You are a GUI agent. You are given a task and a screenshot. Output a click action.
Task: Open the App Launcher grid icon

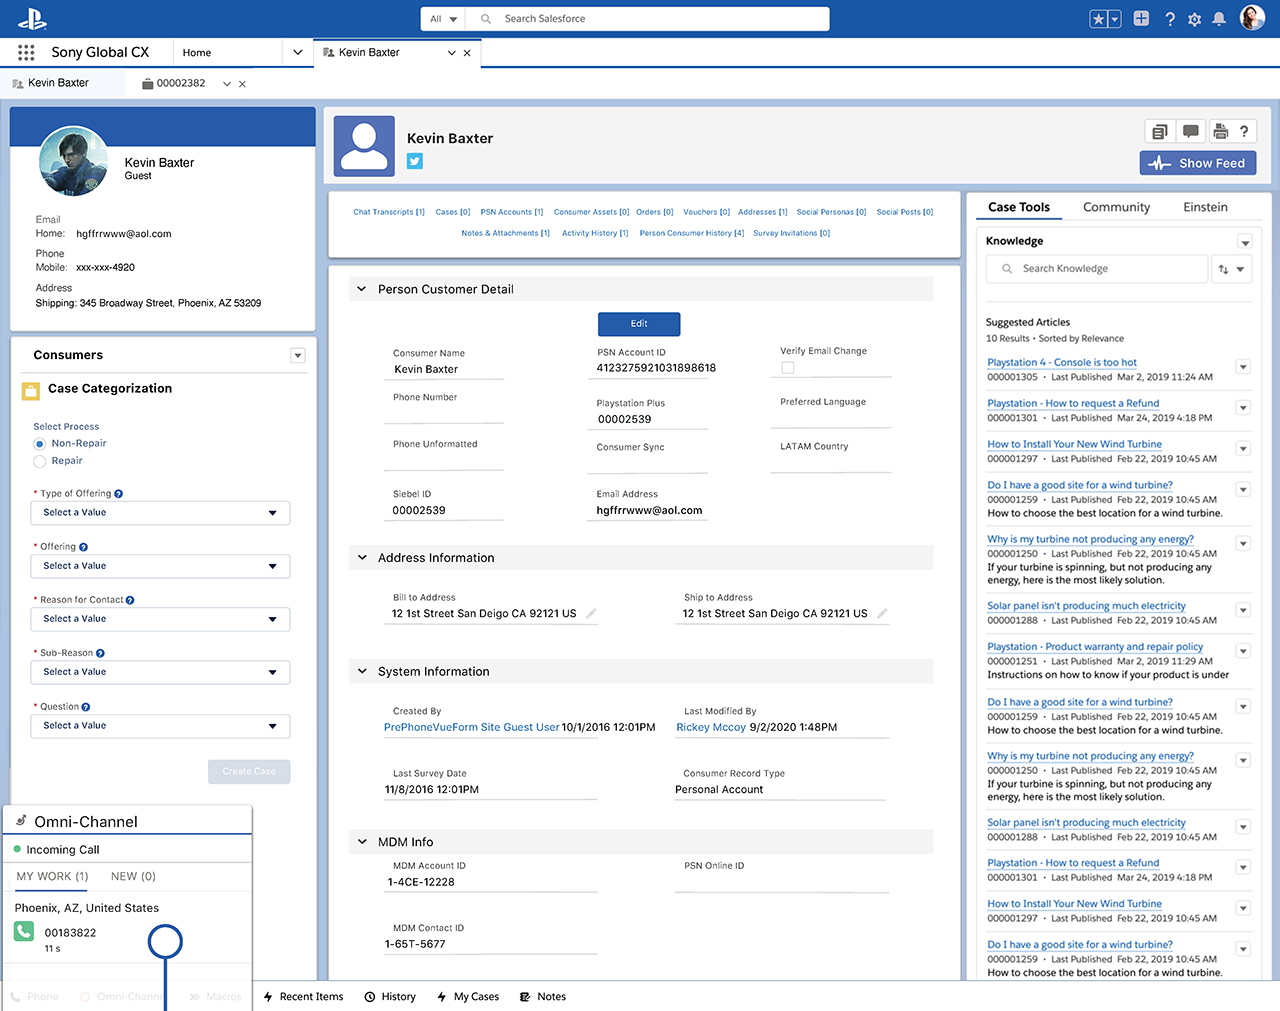coord(26,52)
